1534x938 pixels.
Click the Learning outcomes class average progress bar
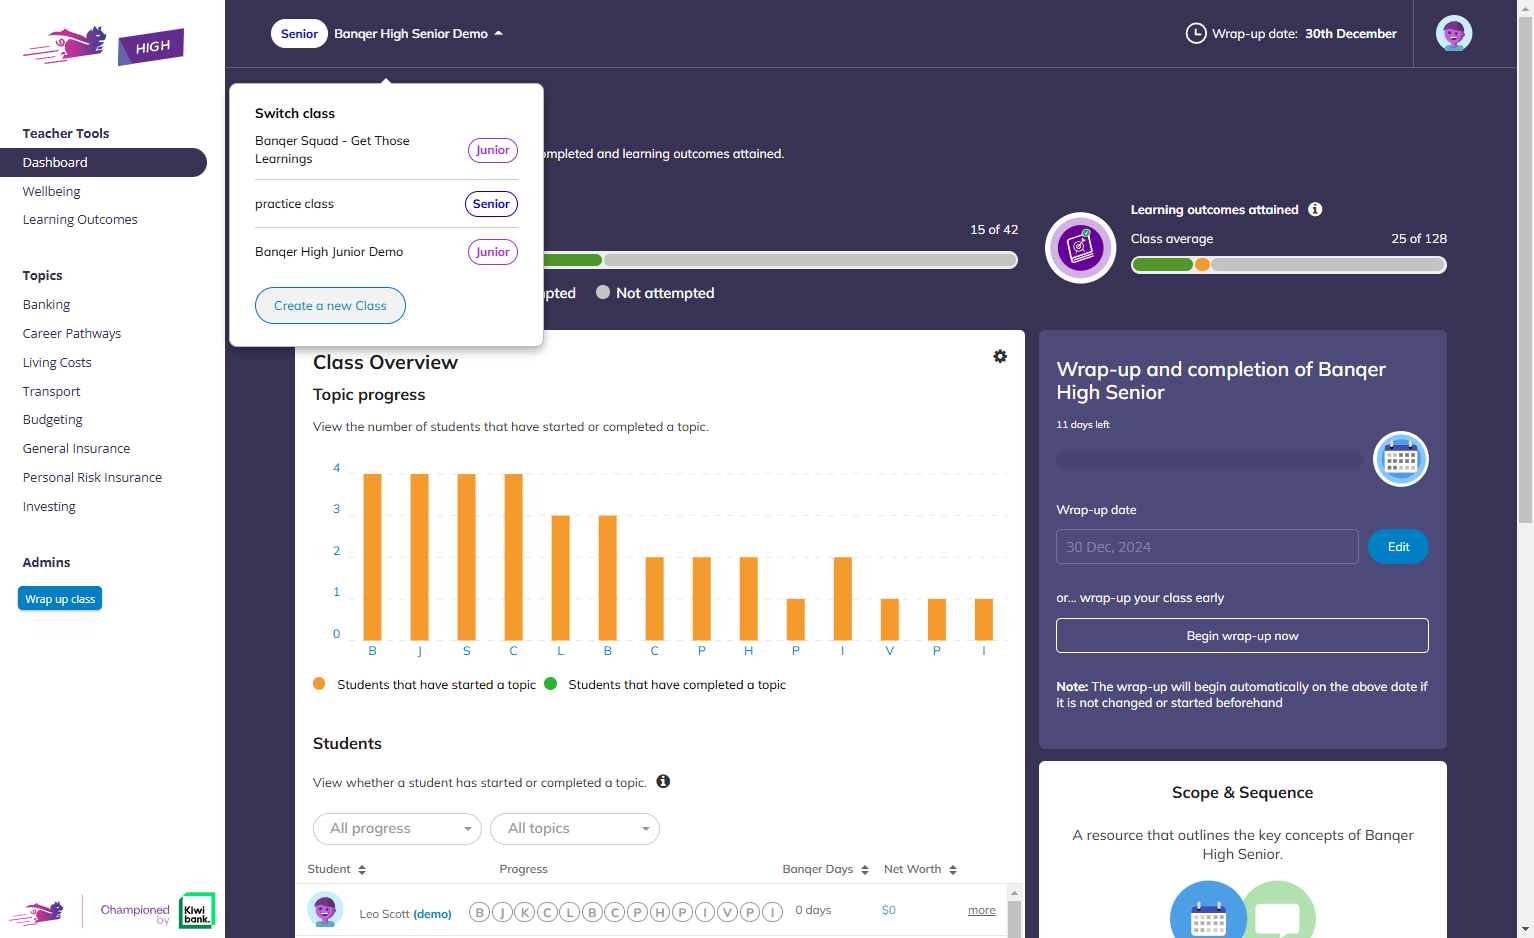1288,265
